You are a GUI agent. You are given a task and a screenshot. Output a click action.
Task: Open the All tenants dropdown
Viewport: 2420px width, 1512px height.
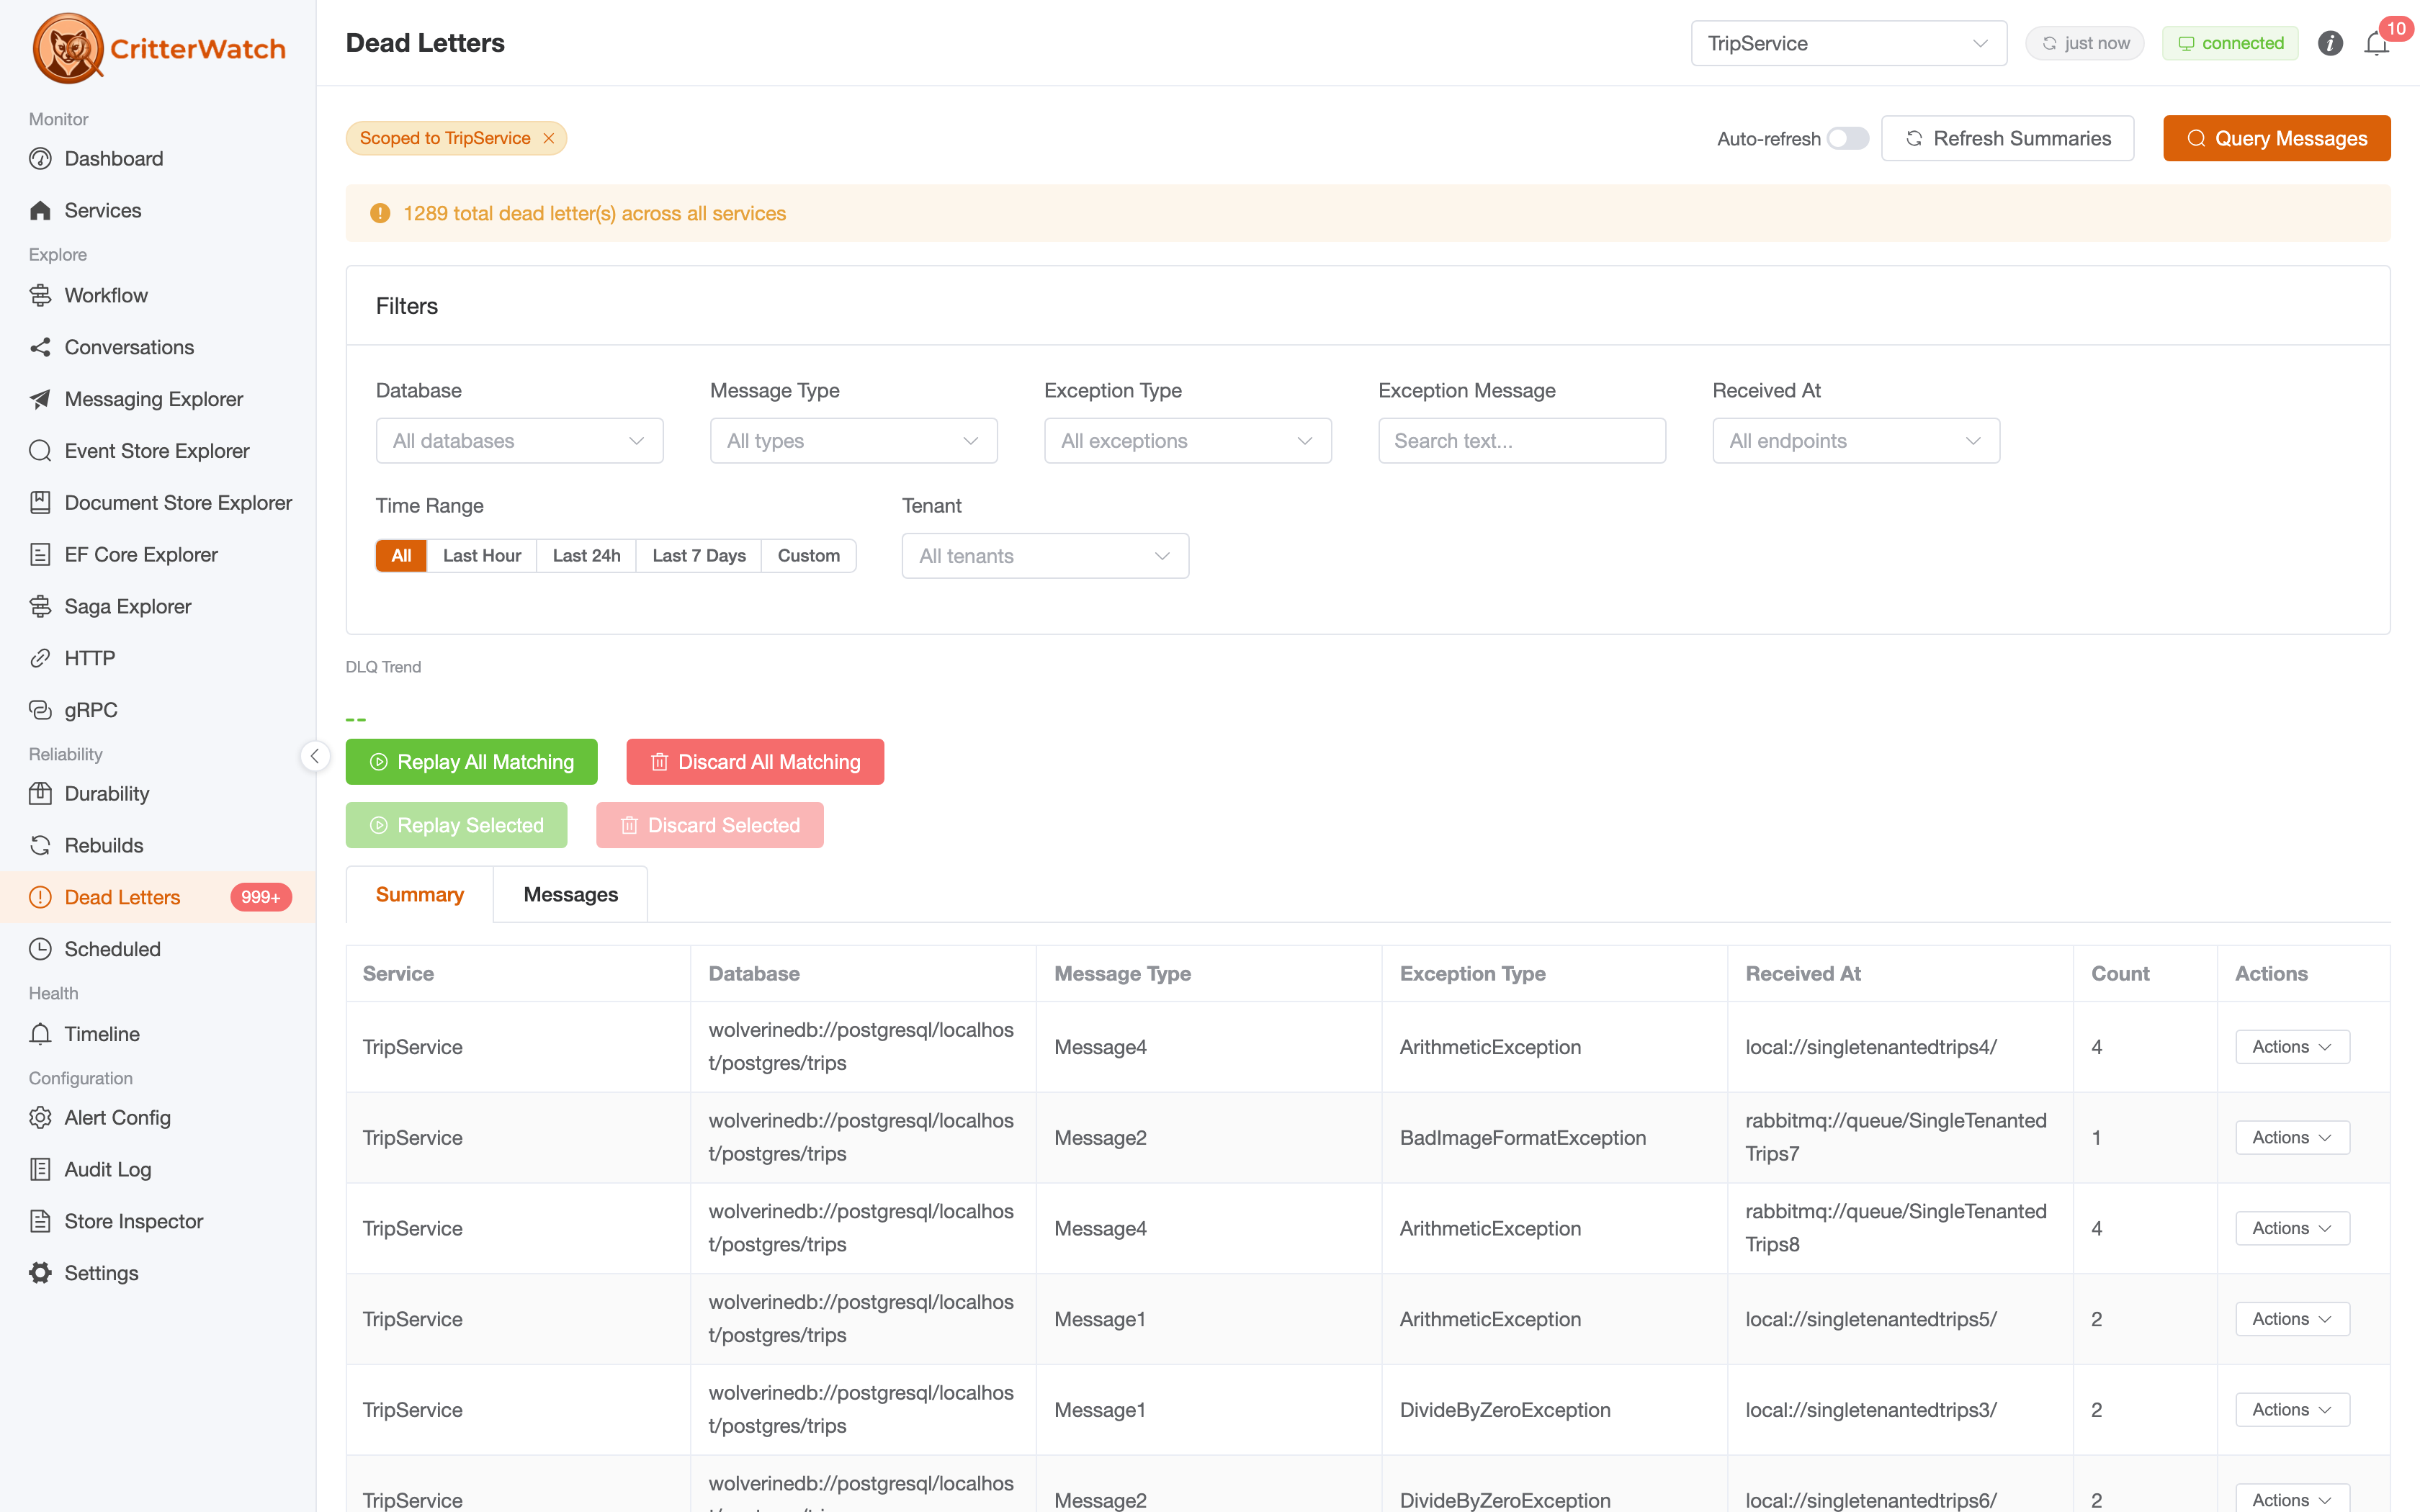pos(1045,556)
